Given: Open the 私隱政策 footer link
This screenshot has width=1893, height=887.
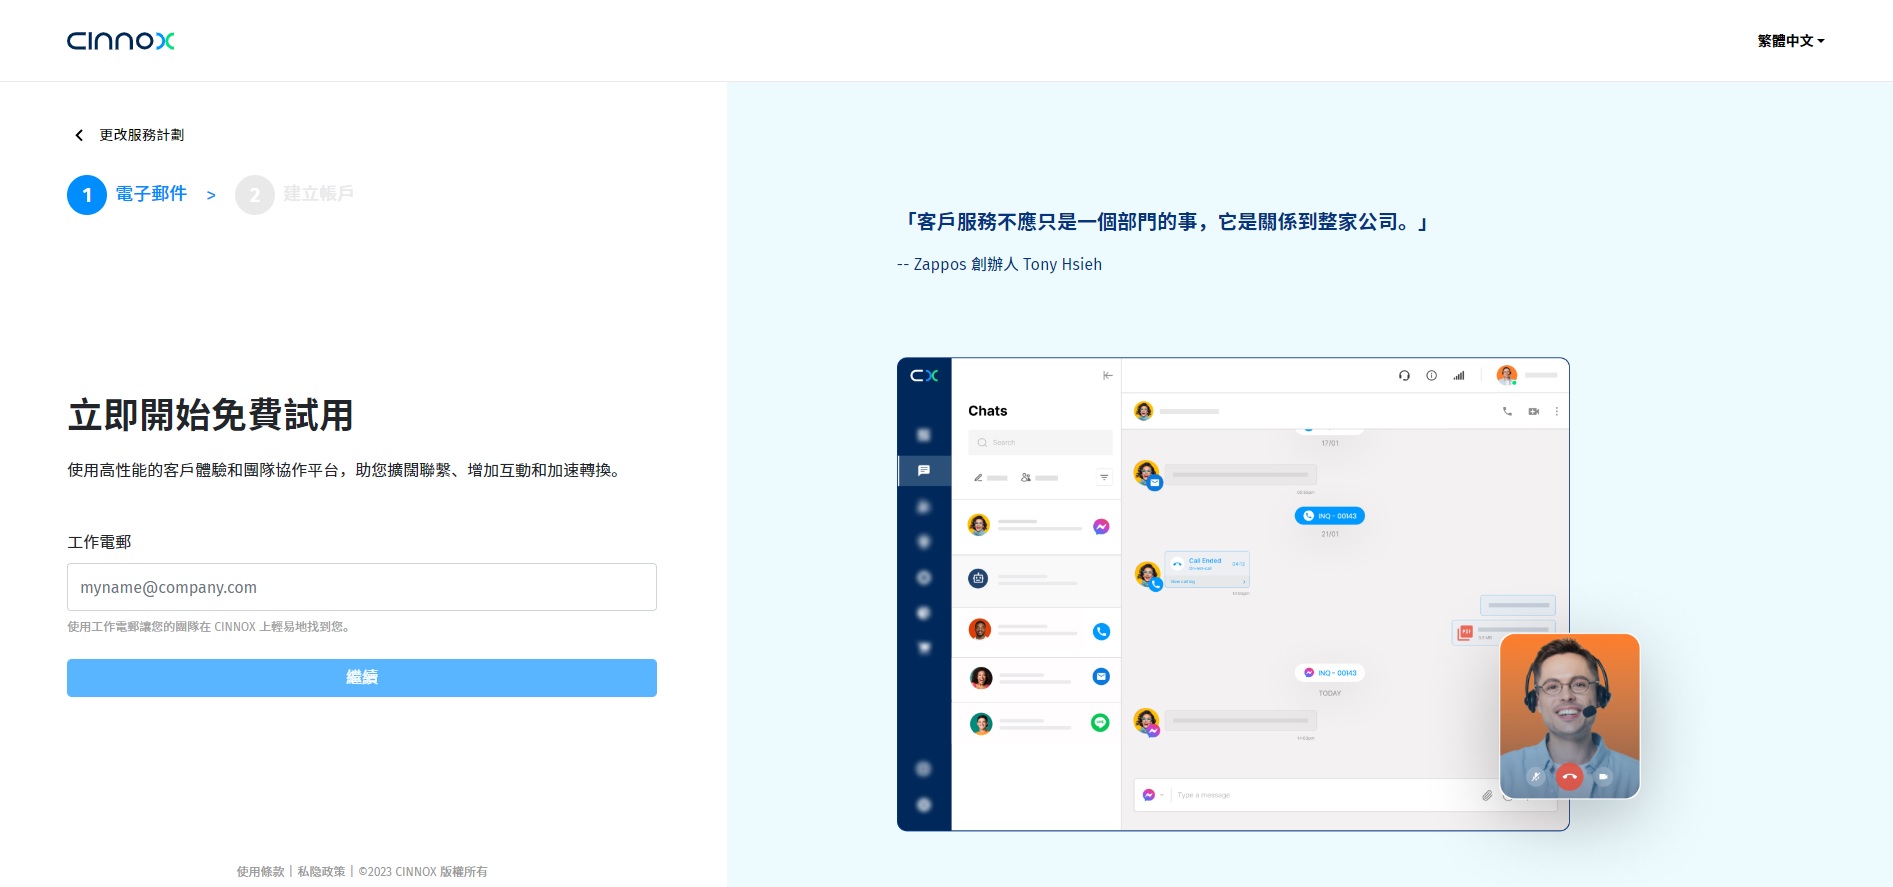Looking at the screenshot, I should click(x=321, y=872).
